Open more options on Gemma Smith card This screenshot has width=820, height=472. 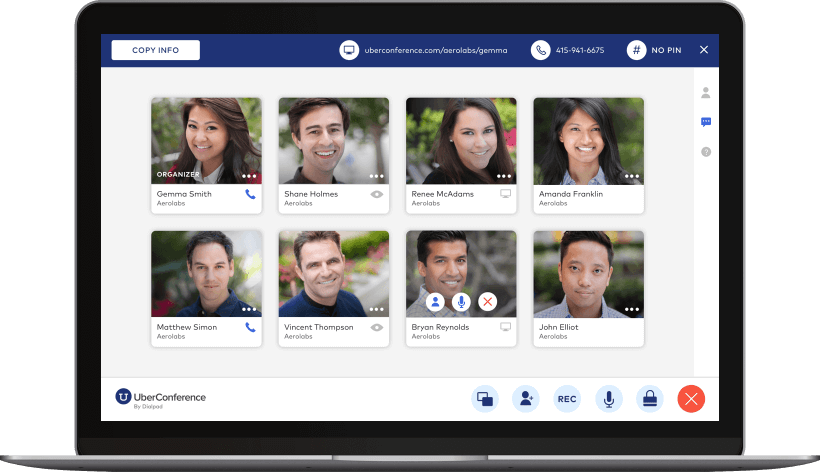click(249, 176)
